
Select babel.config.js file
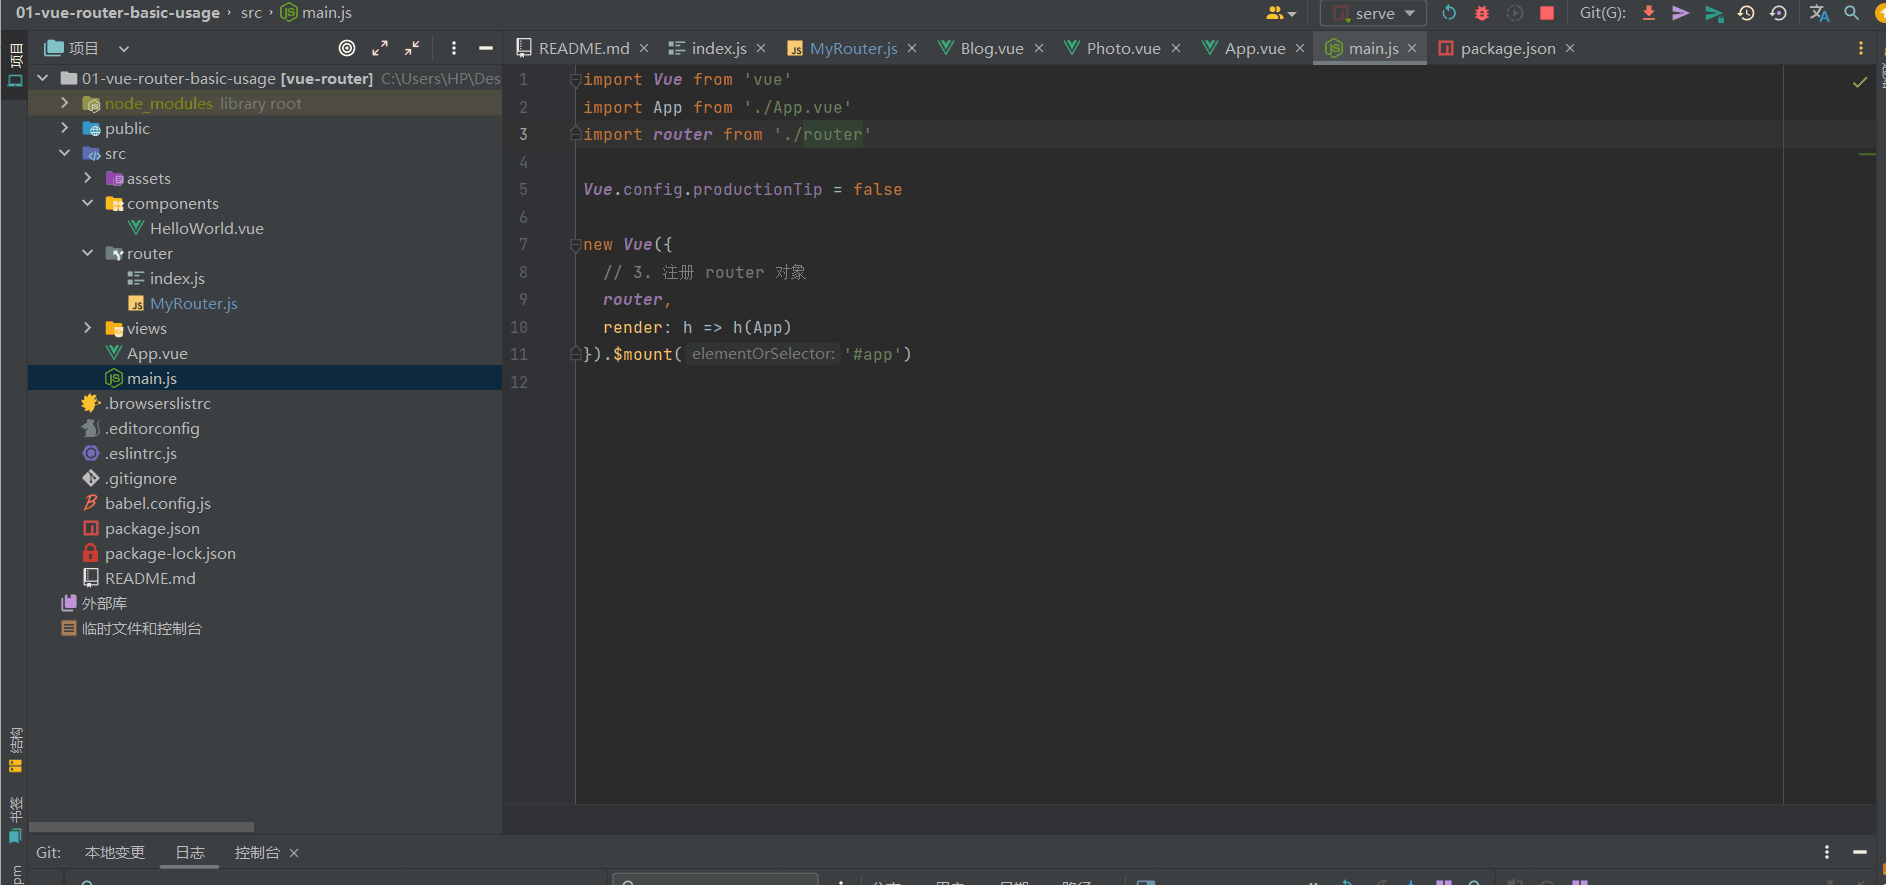158,503
